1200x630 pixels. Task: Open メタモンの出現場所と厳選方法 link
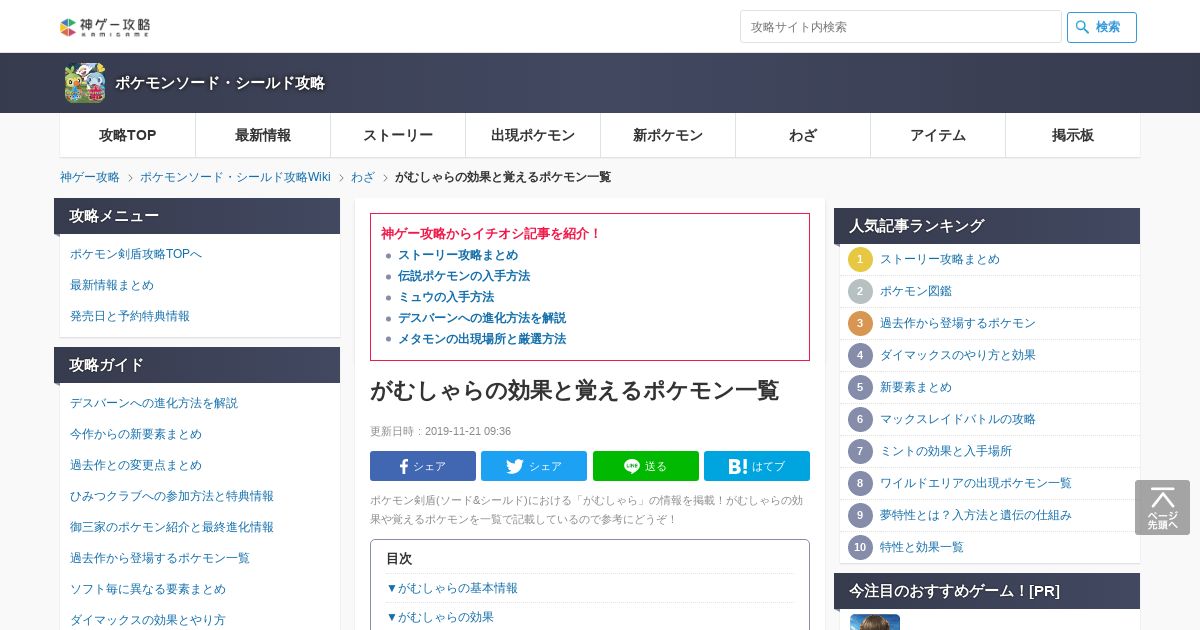[482, 339]
